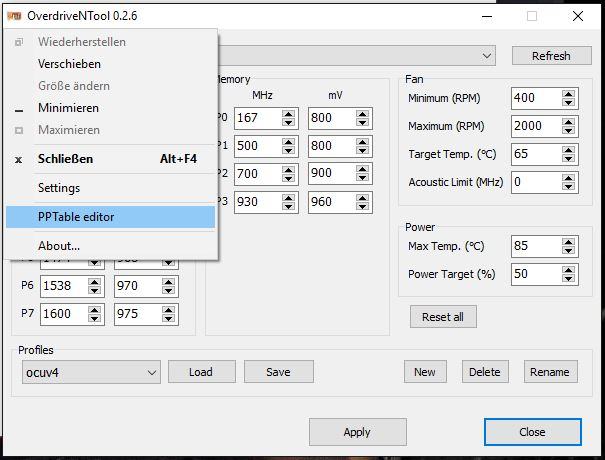
Task: Load the selected profile
Action: click(201, 372)
